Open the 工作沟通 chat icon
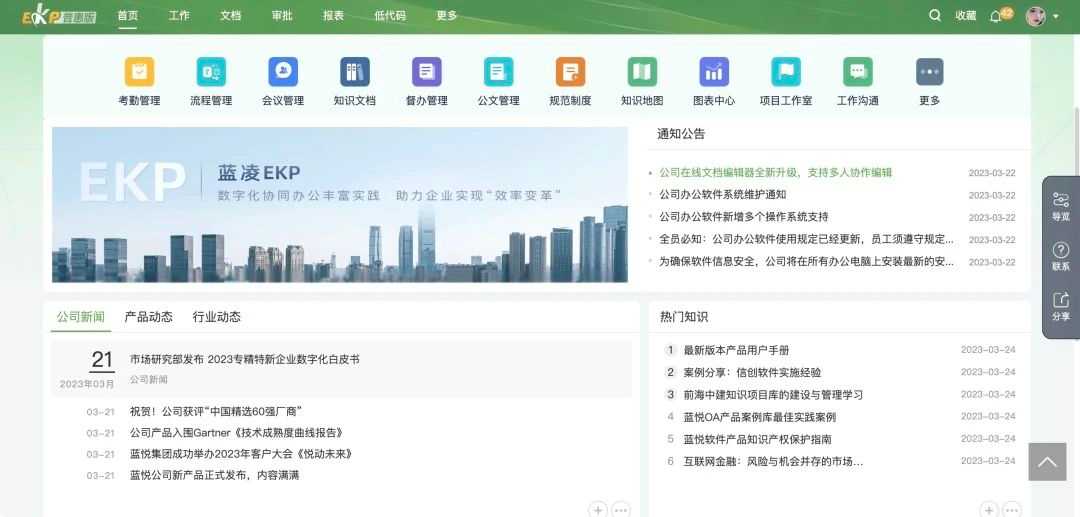 click(x=858, y=72)
